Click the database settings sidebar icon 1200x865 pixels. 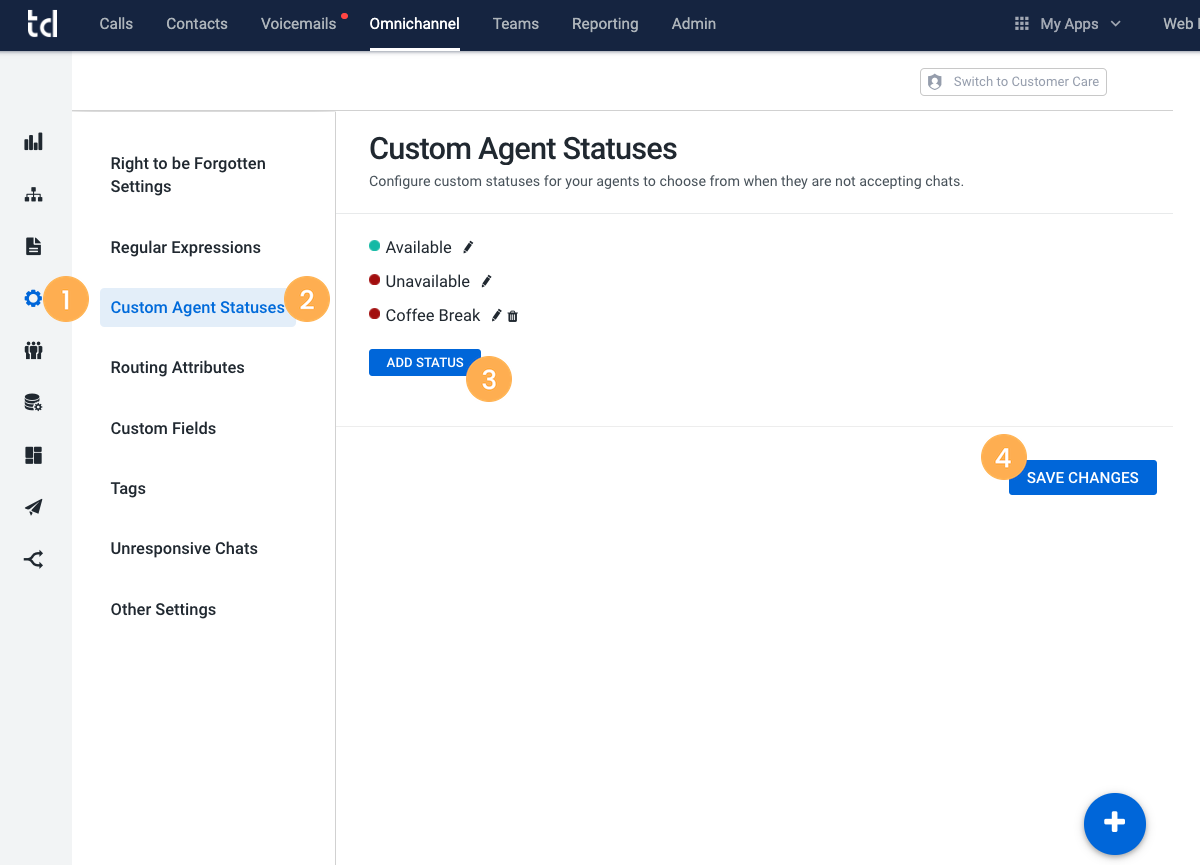34,403
